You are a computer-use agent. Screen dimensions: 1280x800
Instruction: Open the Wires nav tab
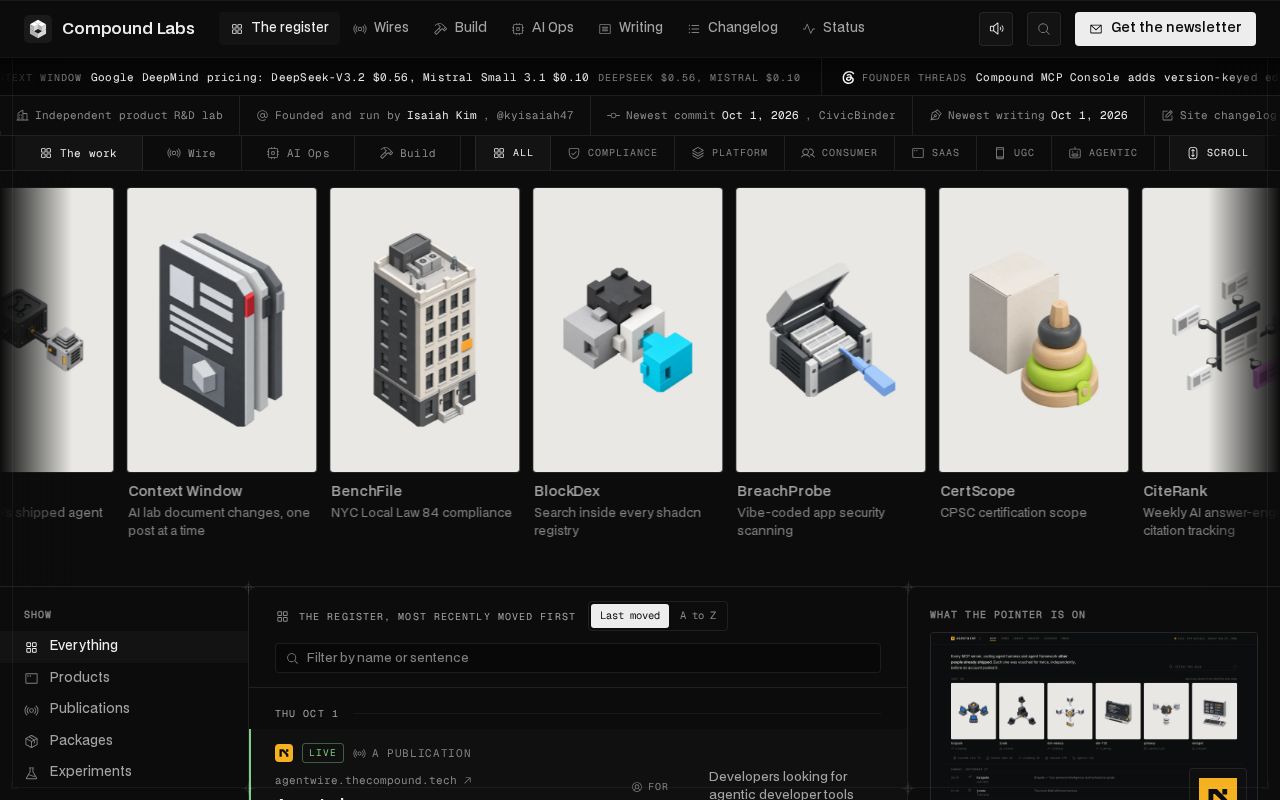point(381,28)
